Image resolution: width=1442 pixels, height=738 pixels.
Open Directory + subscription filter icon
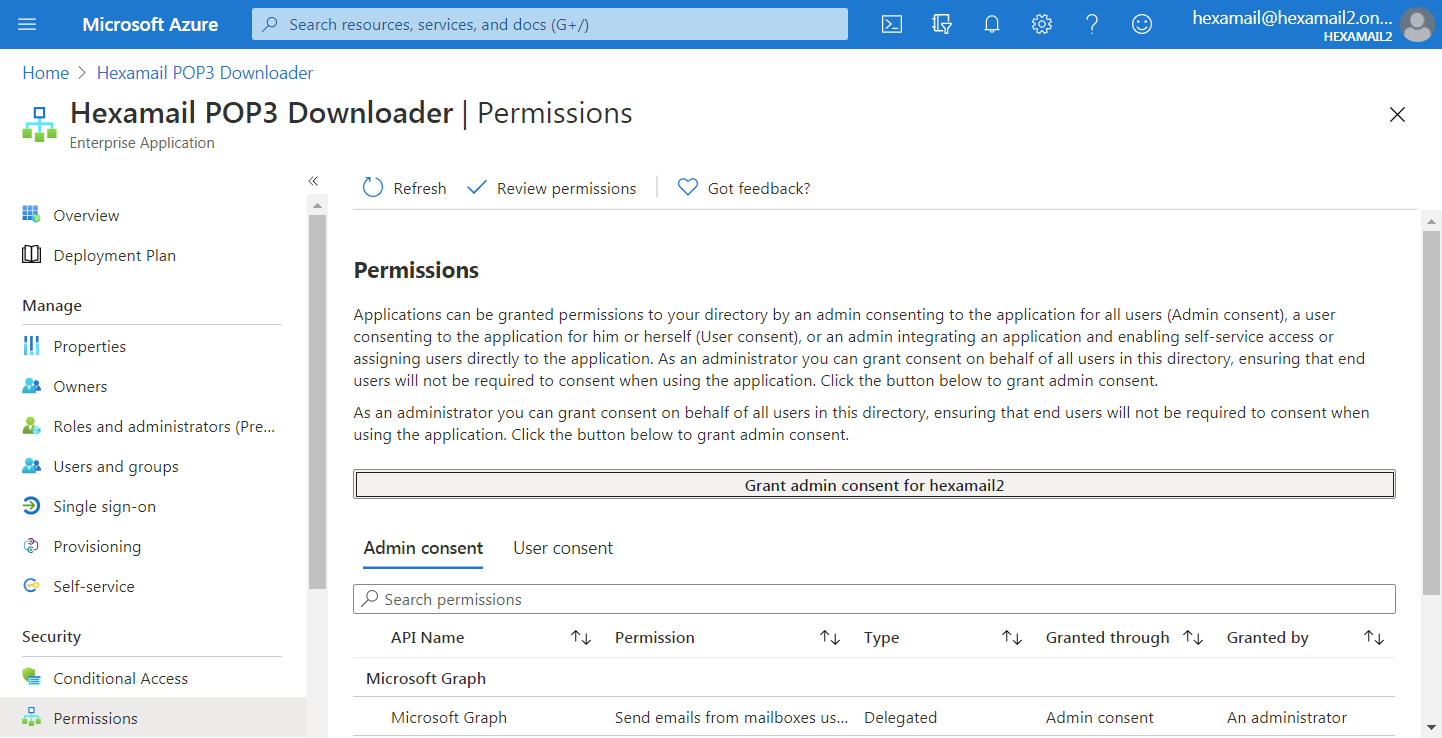(x=941, y=24)
